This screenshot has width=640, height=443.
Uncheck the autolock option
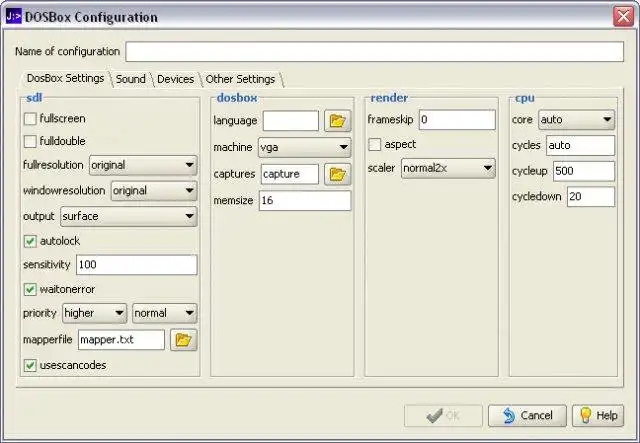(30, 241)
